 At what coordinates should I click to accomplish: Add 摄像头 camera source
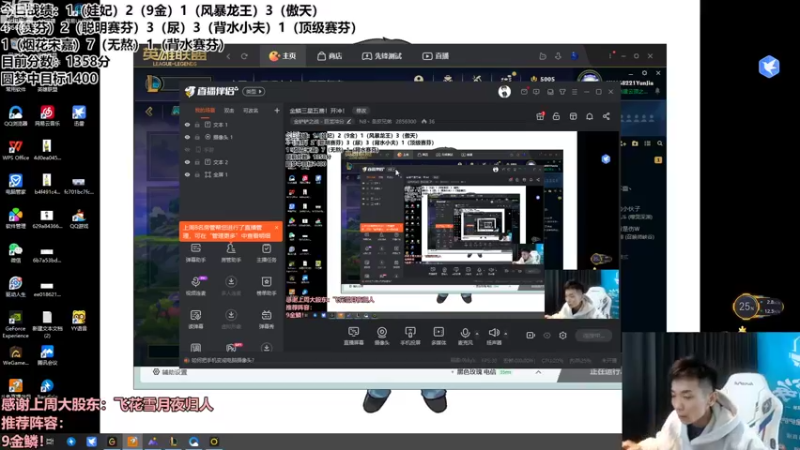pyautogui.click(x=382, y=336)
